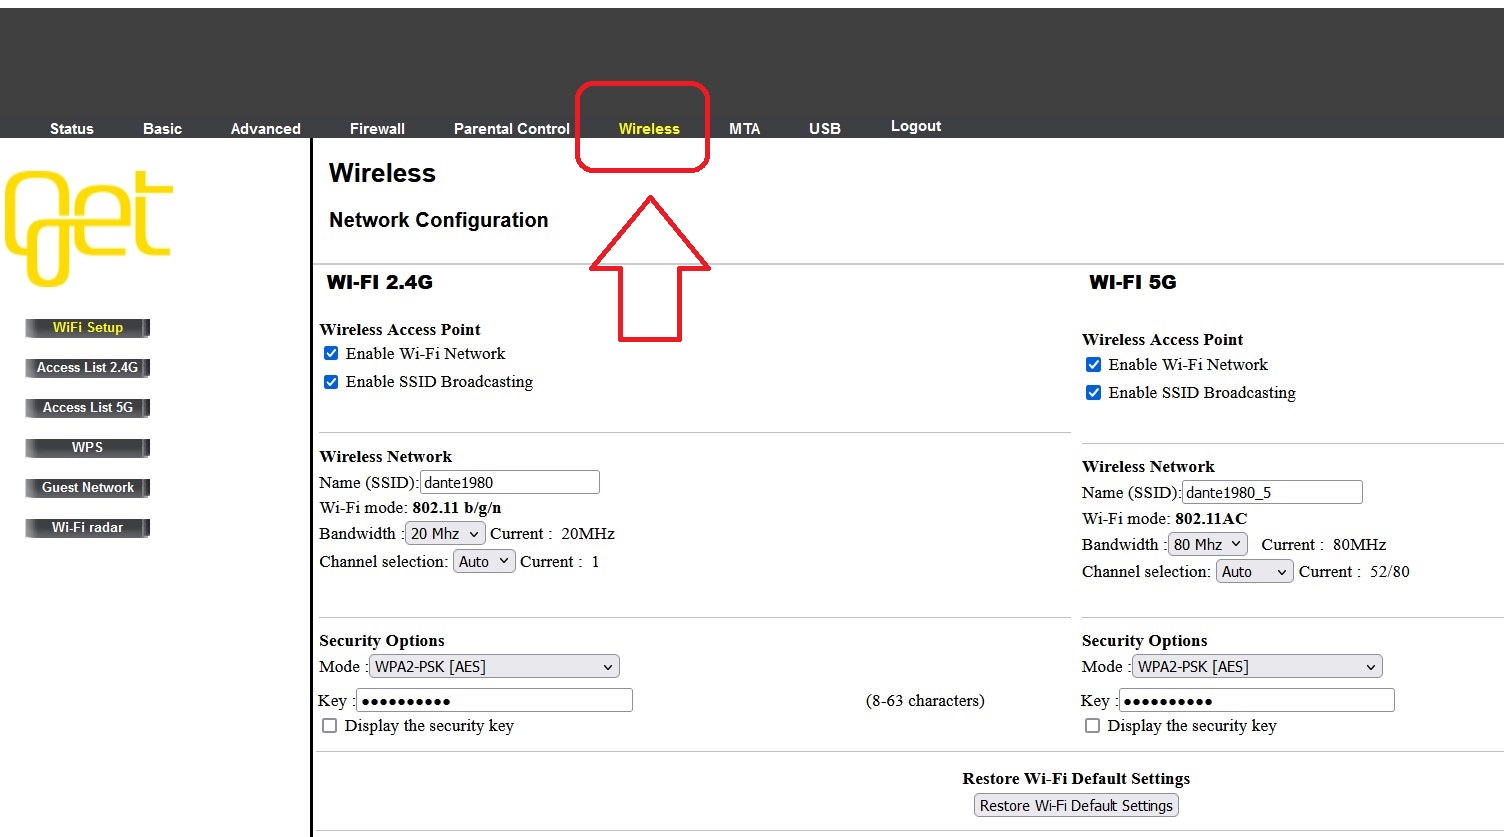Screen dimensions: 1504x837
Task: Go to the WPS settings page
Action: [x=88, y=448]
